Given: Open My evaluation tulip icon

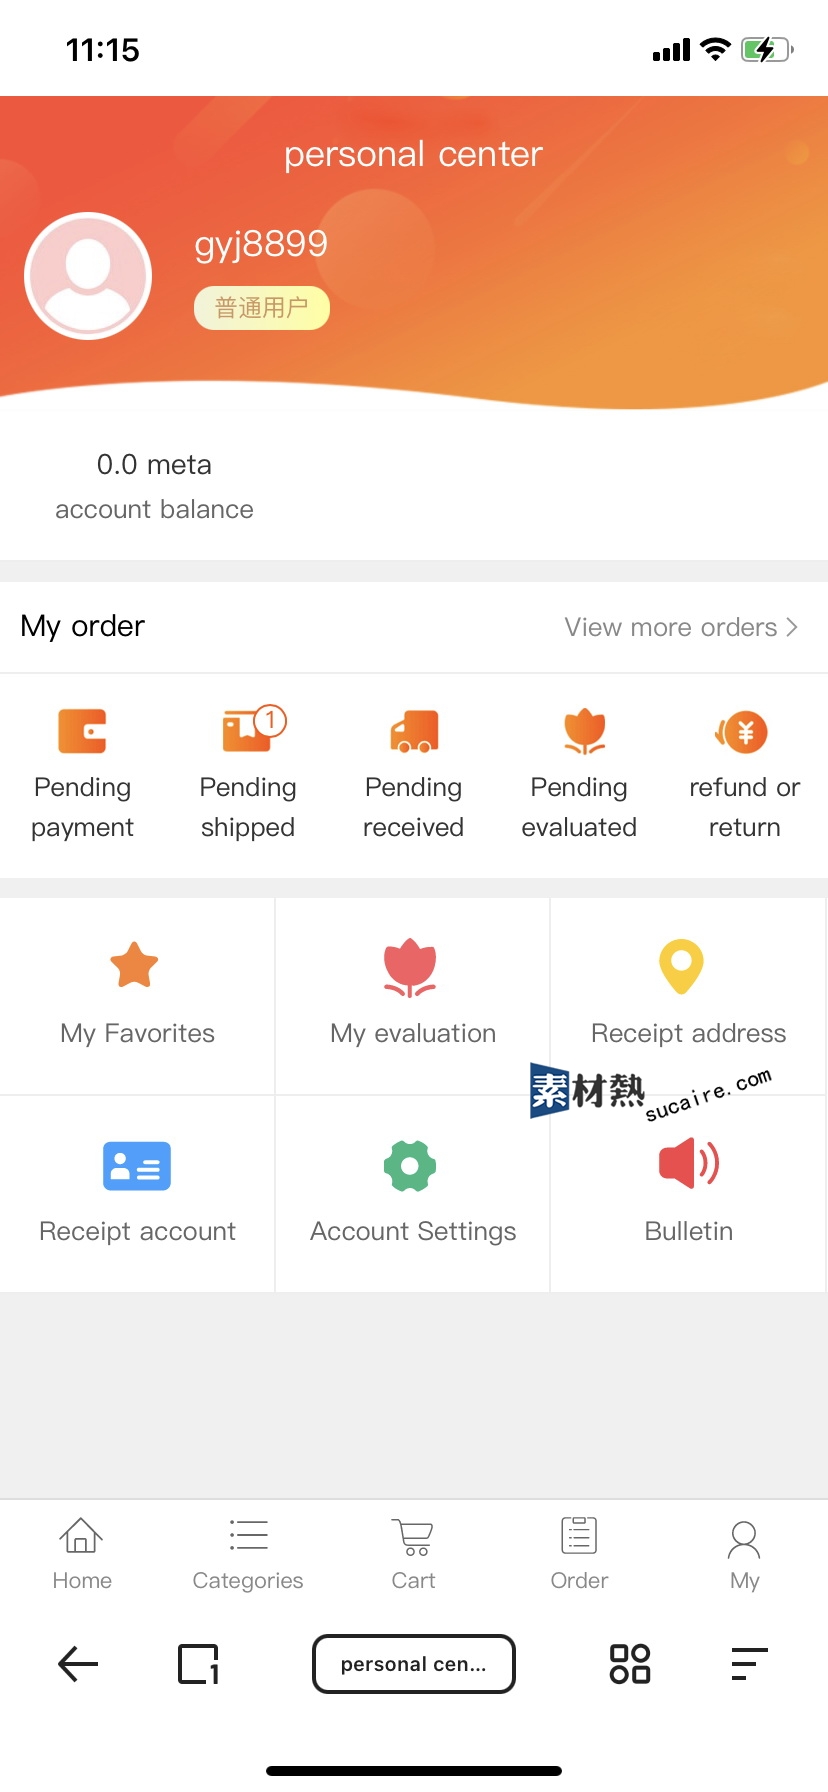Looking at the screenshot, I should [x=410, y=967].
